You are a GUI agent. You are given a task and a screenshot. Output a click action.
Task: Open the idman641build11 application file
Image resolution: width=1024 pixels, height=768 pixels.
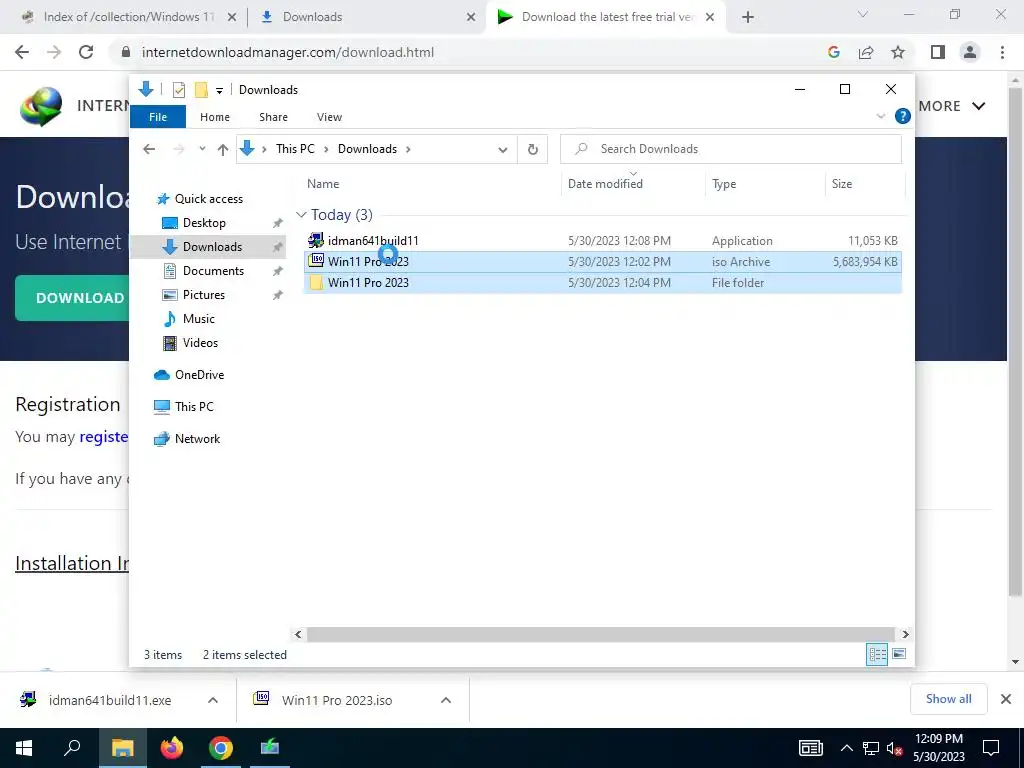(x=373, y=240)
